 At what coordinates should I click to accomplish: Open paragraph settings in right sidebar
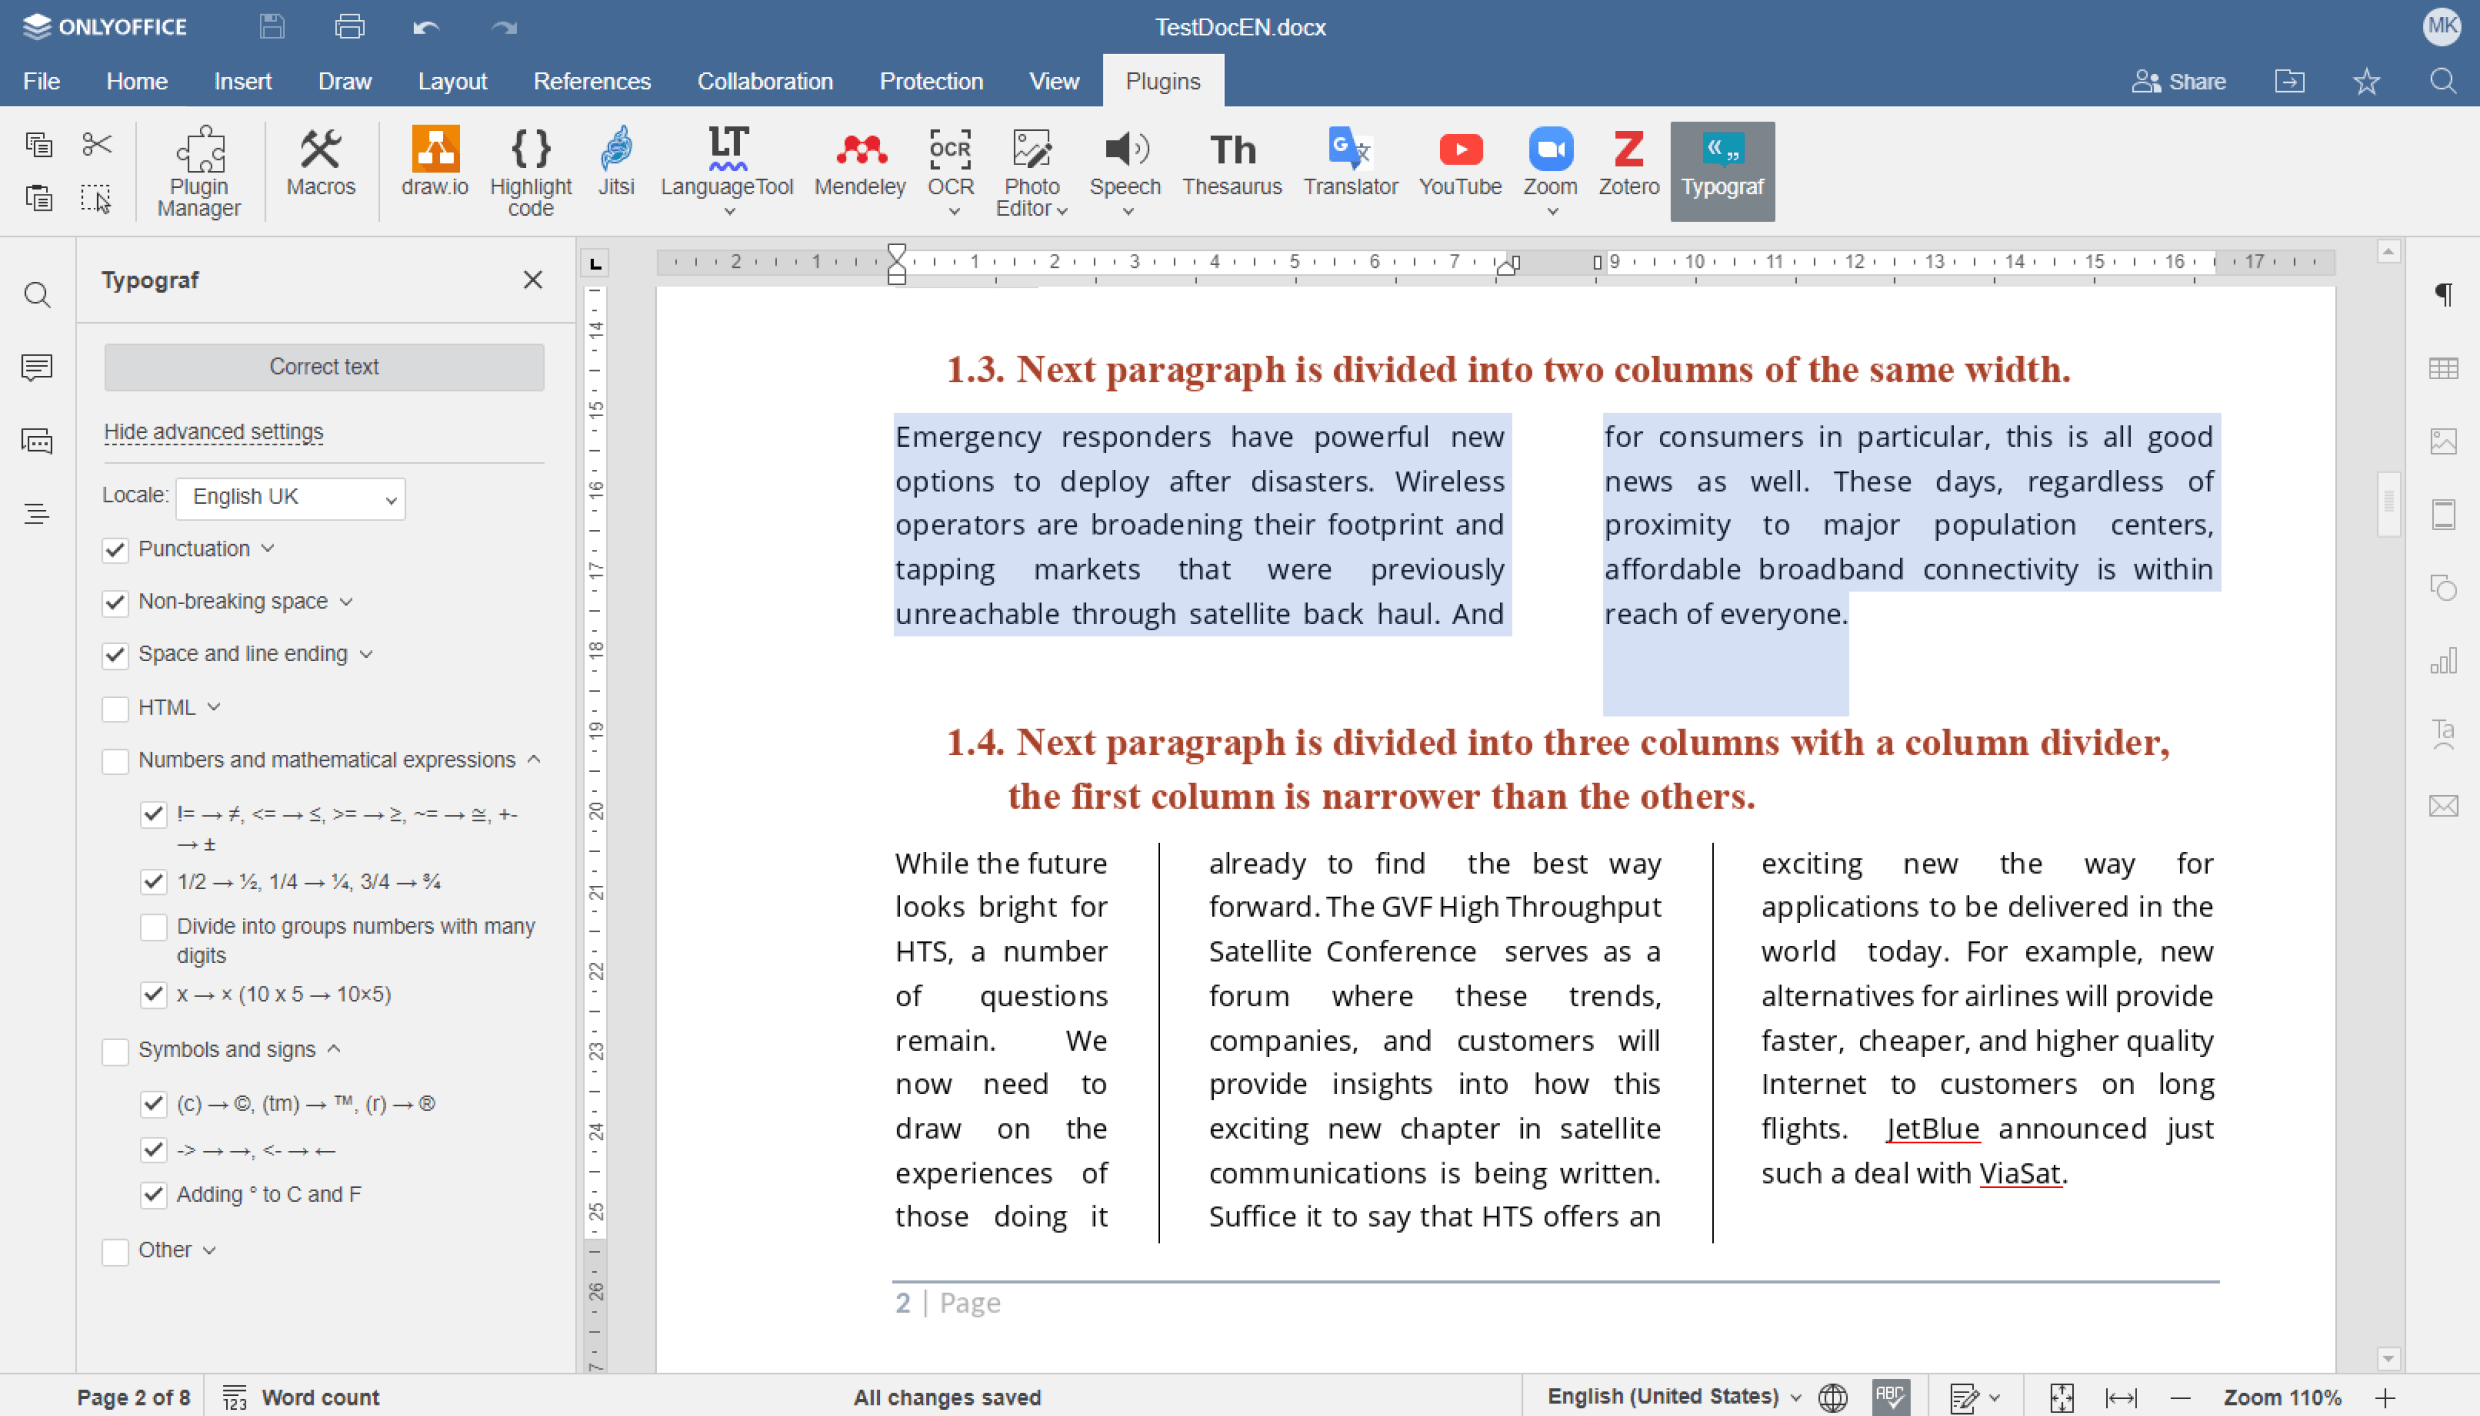point(2443,294)
